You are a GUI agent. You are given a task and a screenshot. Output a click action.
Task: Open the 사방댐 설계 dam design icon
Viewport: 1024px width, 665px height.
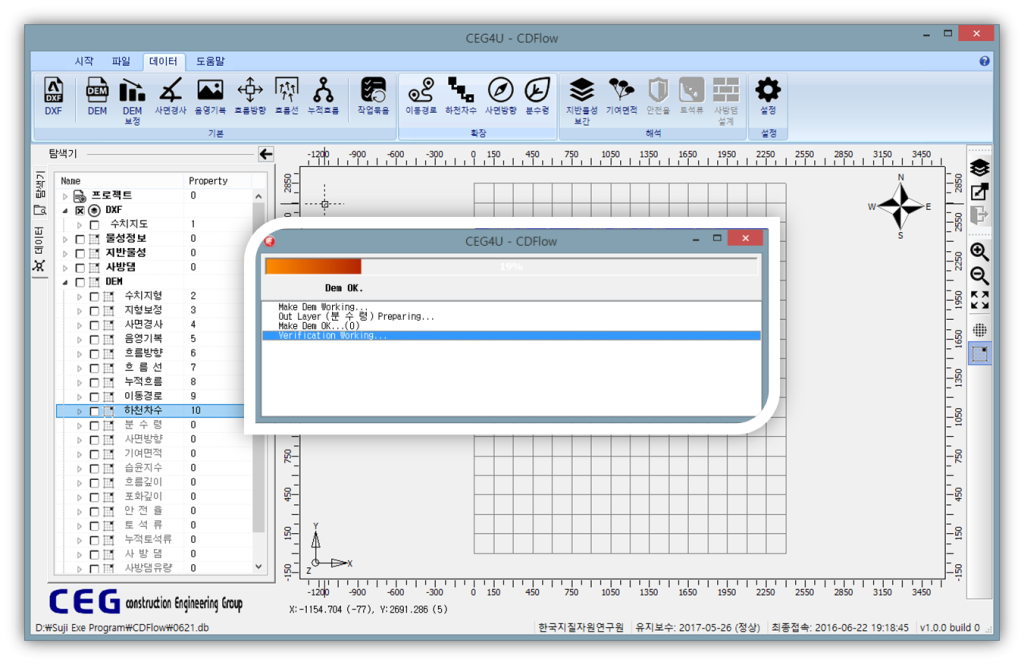[726, 101]
